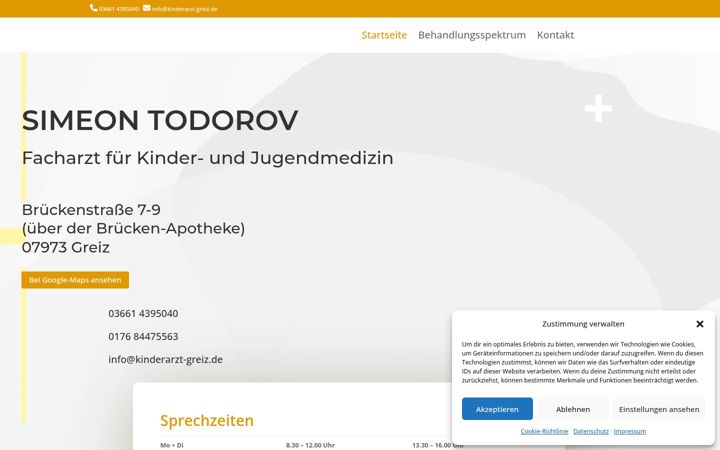
Task: Click the SIMEON TODOROV heading
Action: coord(160,120)
